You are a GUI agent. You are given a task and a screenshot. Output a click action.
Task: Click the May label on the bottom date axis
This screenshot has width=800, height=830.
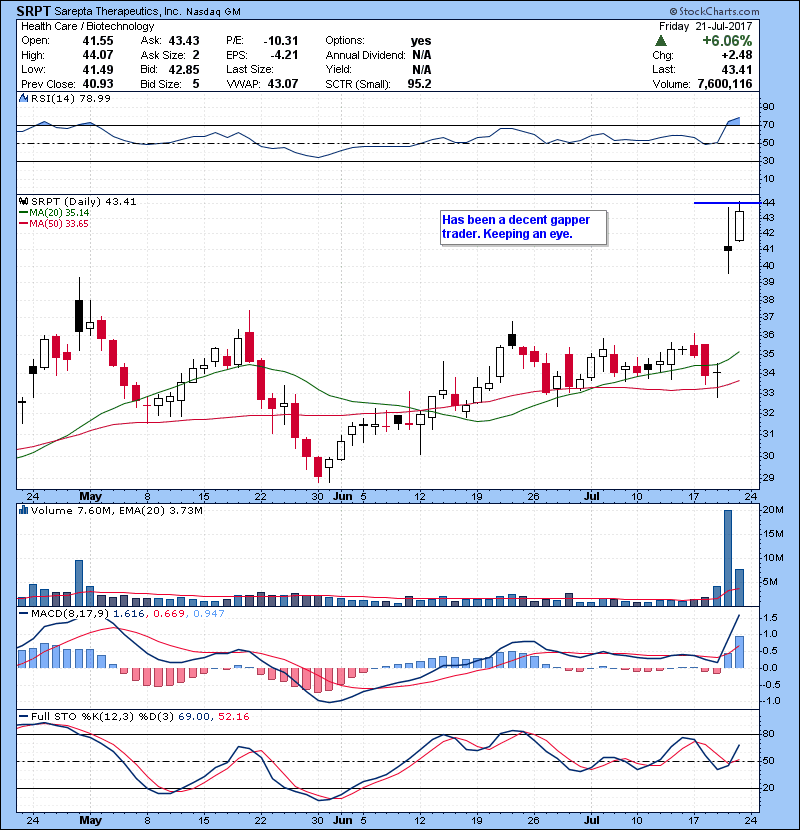point(91,820)
